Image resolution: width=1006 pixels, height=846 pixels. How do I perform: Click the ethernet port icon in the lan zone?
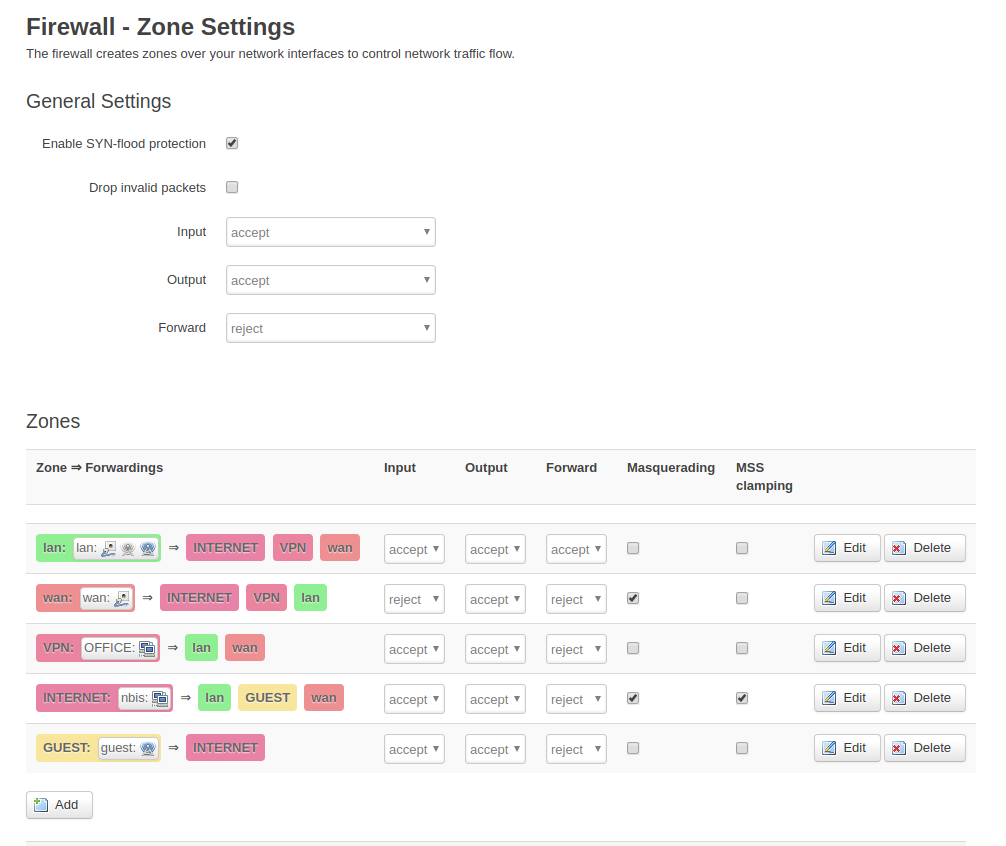109,548
